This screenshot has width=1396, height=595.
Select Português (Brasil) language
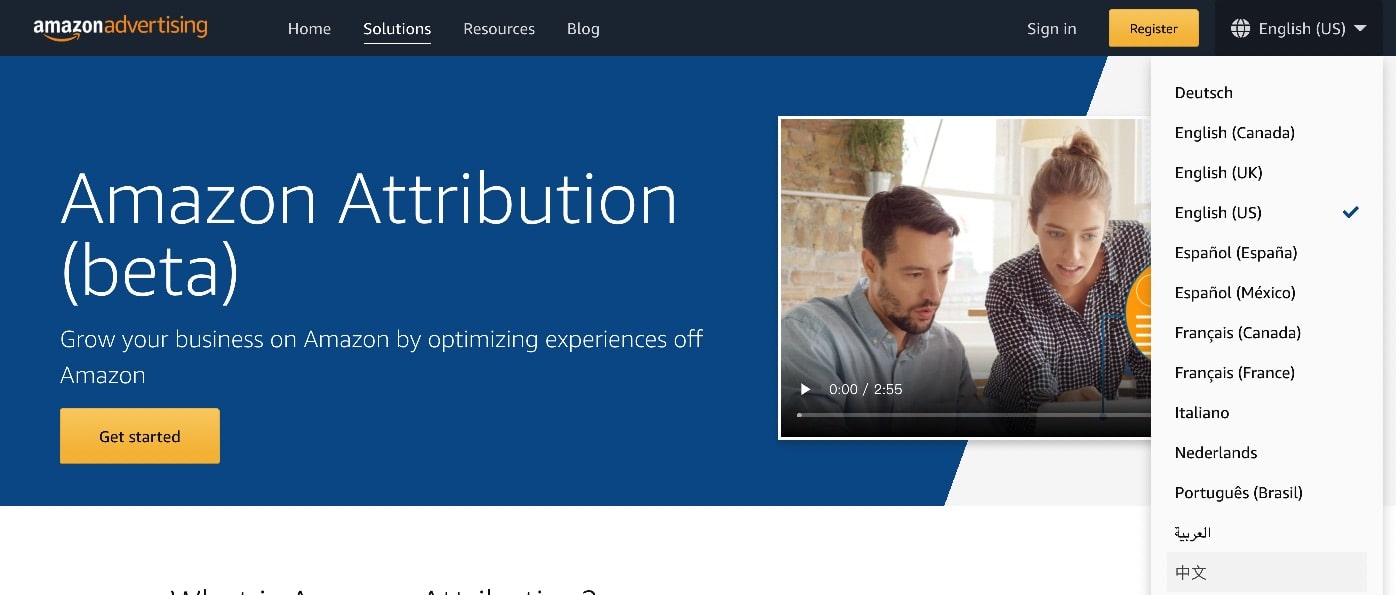click(x=1238, y=492)
